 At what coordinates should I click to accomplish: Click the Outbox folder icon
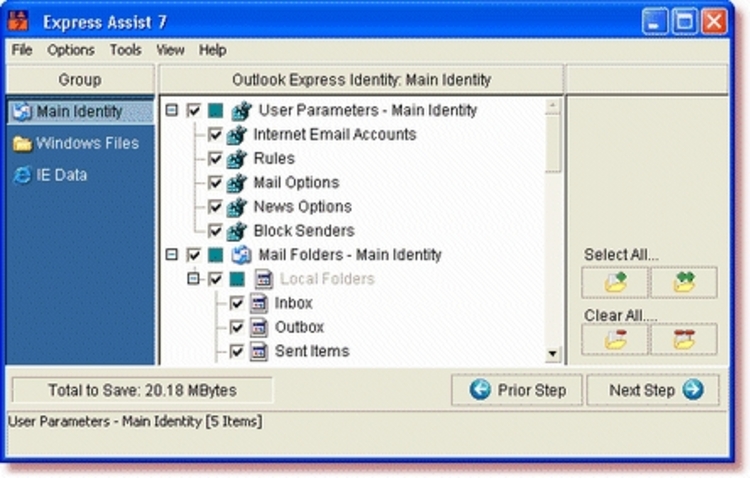[259, 327]
